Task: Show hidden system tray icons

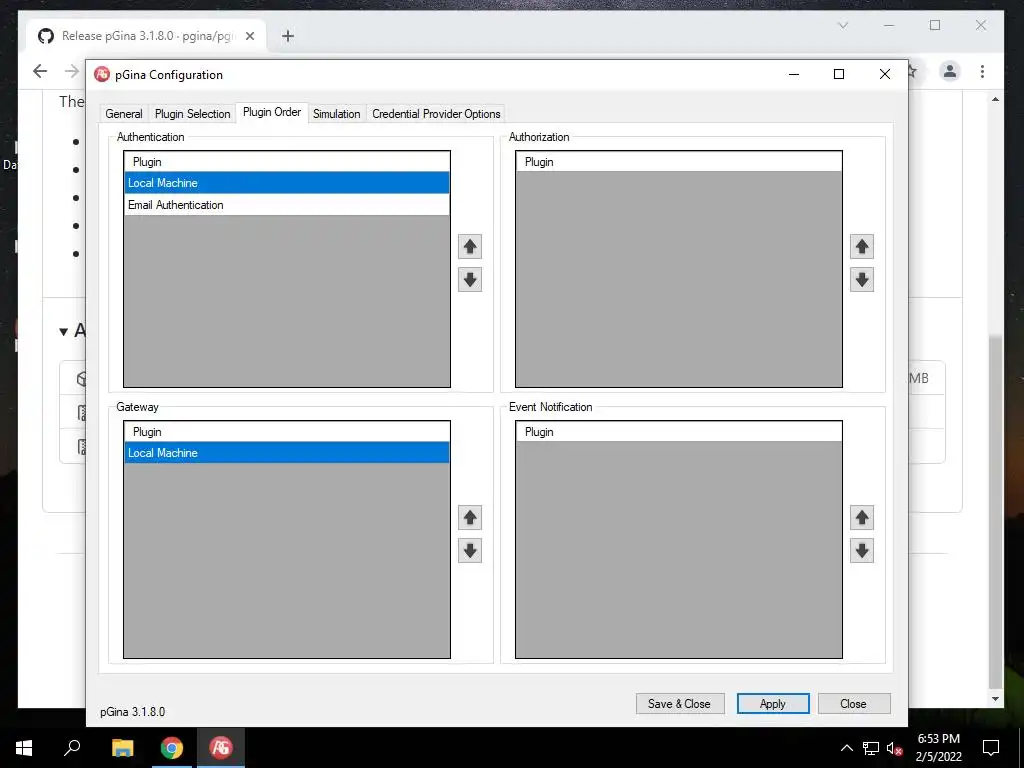Action: (x=846, y=748)
